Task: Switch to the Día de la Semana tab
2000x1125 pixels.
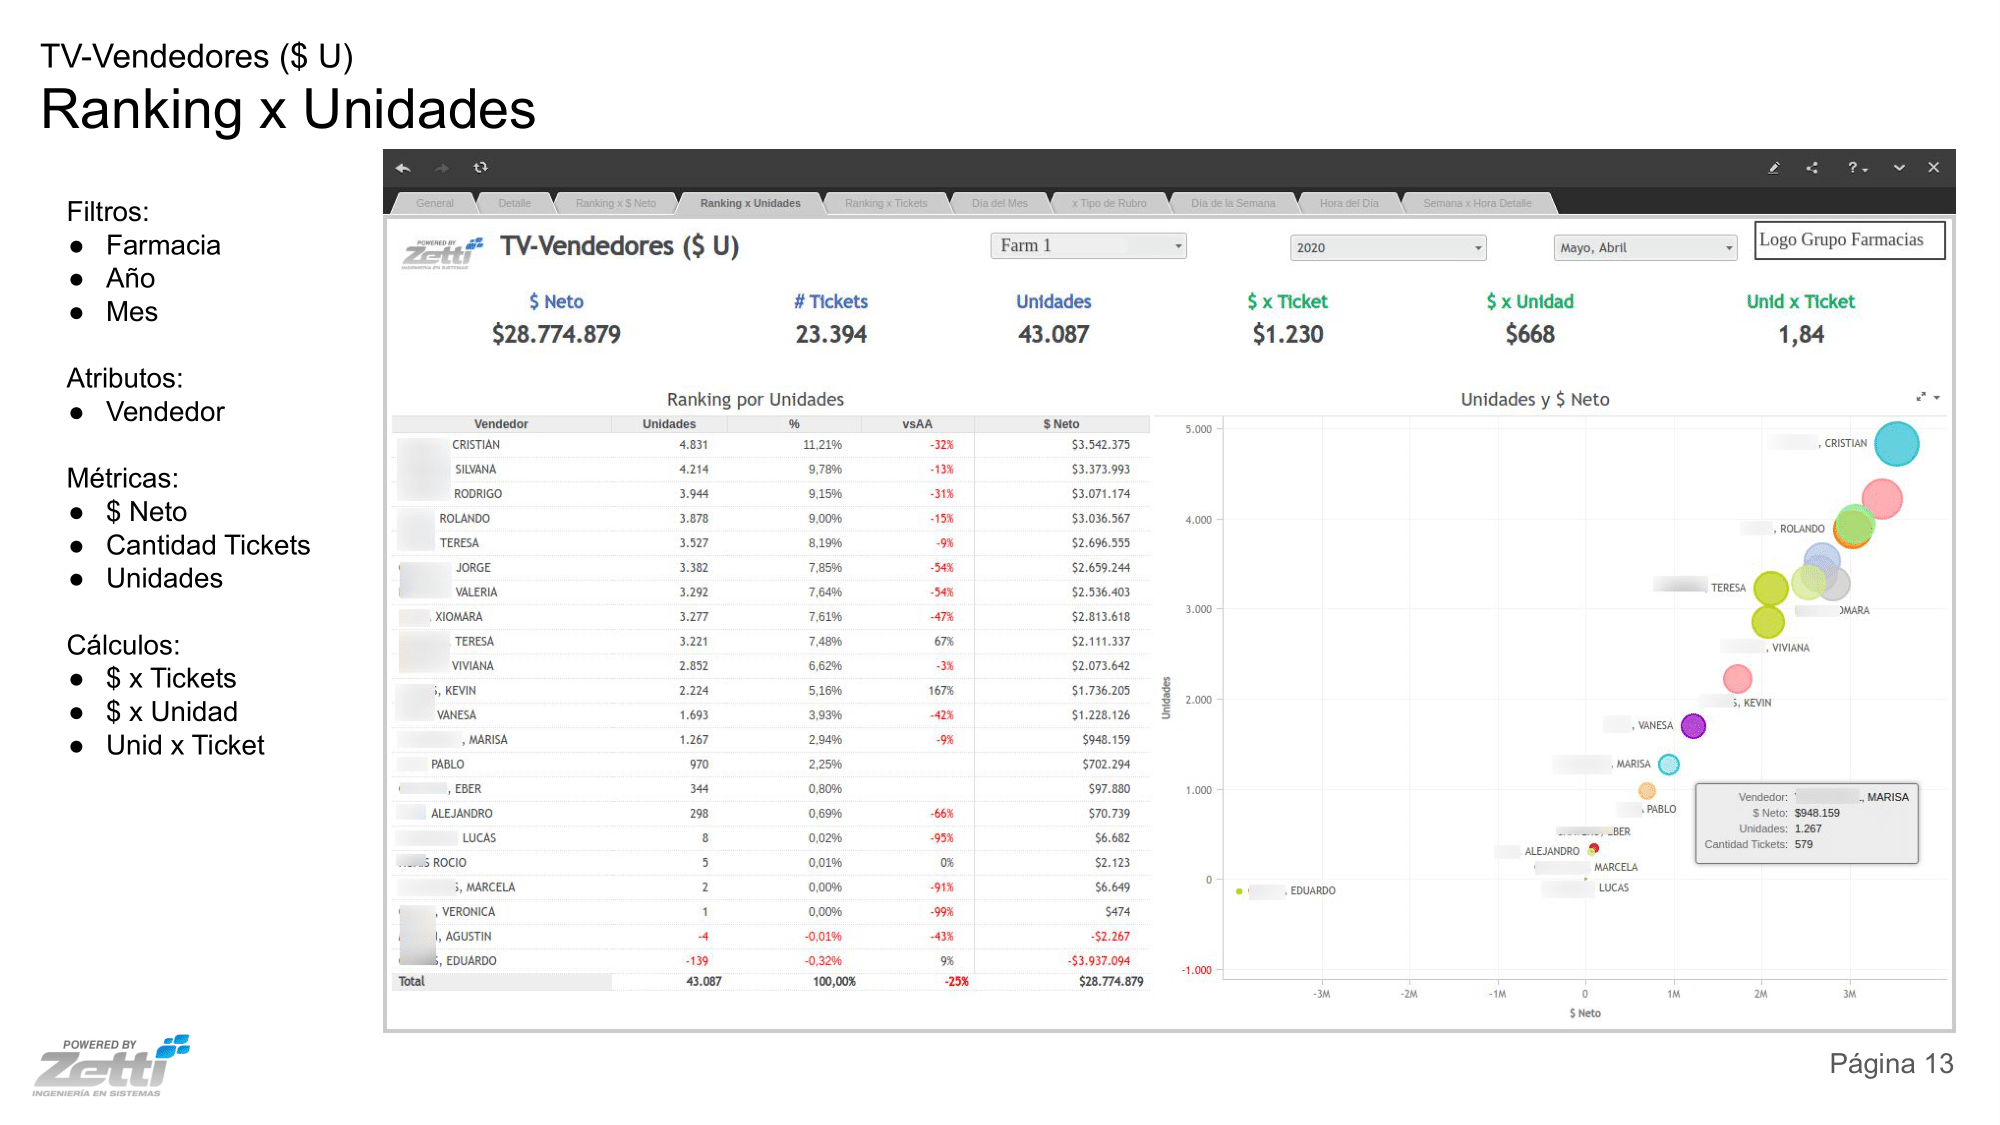Action: [x=1233, y=203]
